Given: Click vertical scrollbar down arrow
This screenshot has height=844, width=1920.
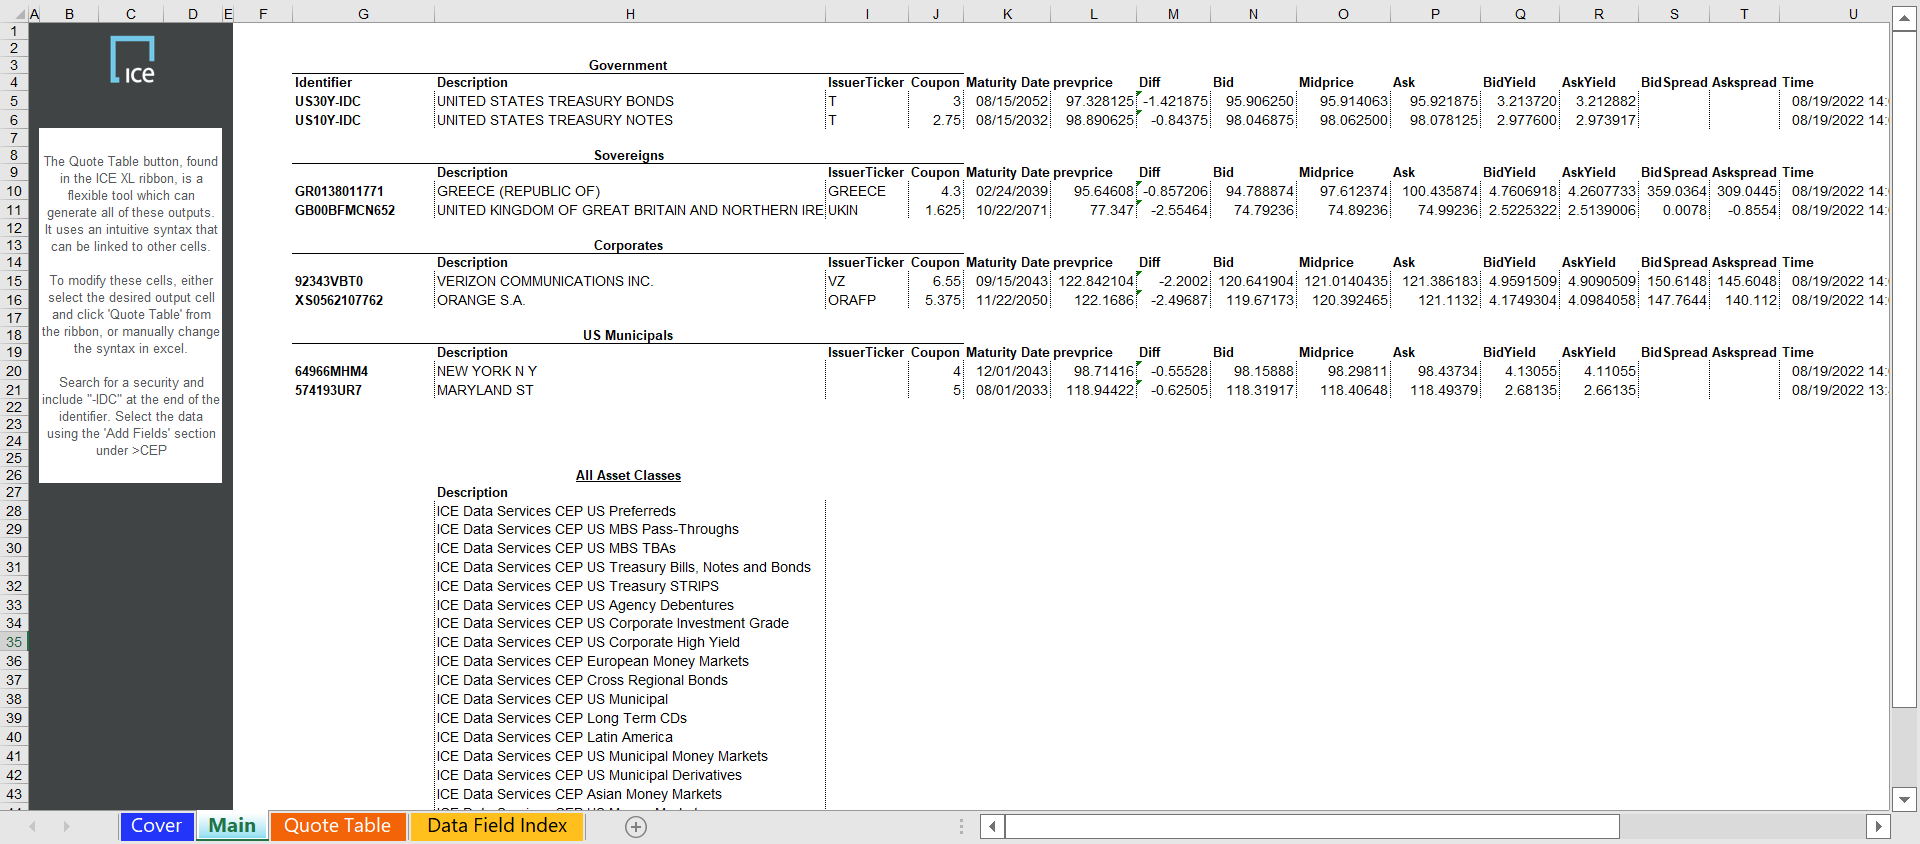Looking at the screenshot, I should click(1904, 799).
